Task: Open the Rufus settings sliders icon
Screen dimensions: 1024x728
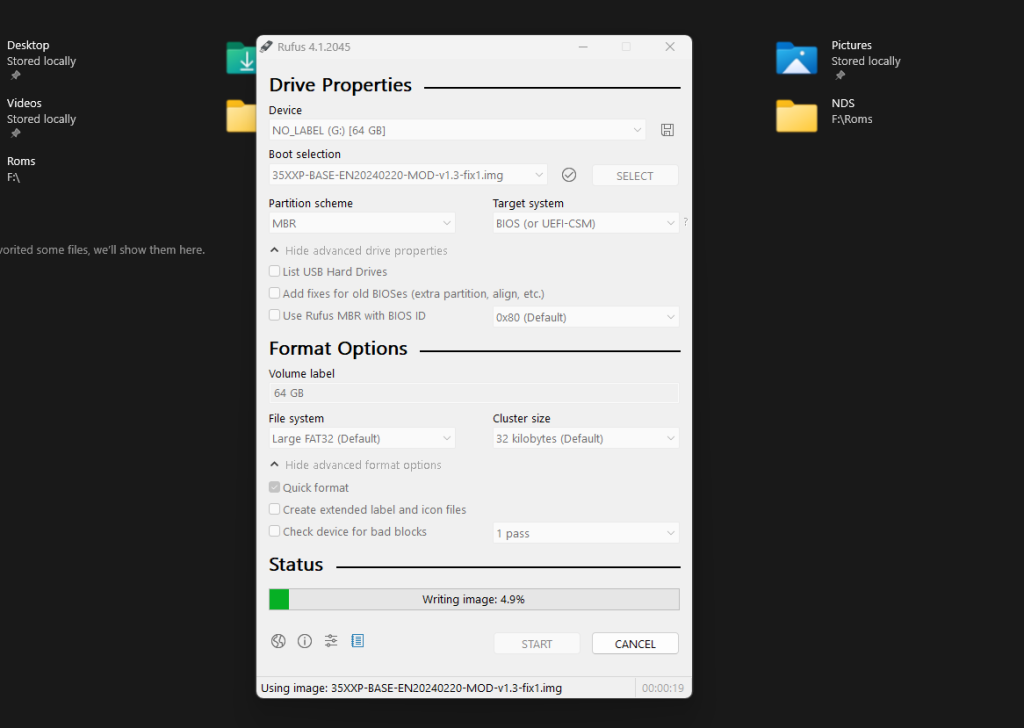Action: click(331, 641)
